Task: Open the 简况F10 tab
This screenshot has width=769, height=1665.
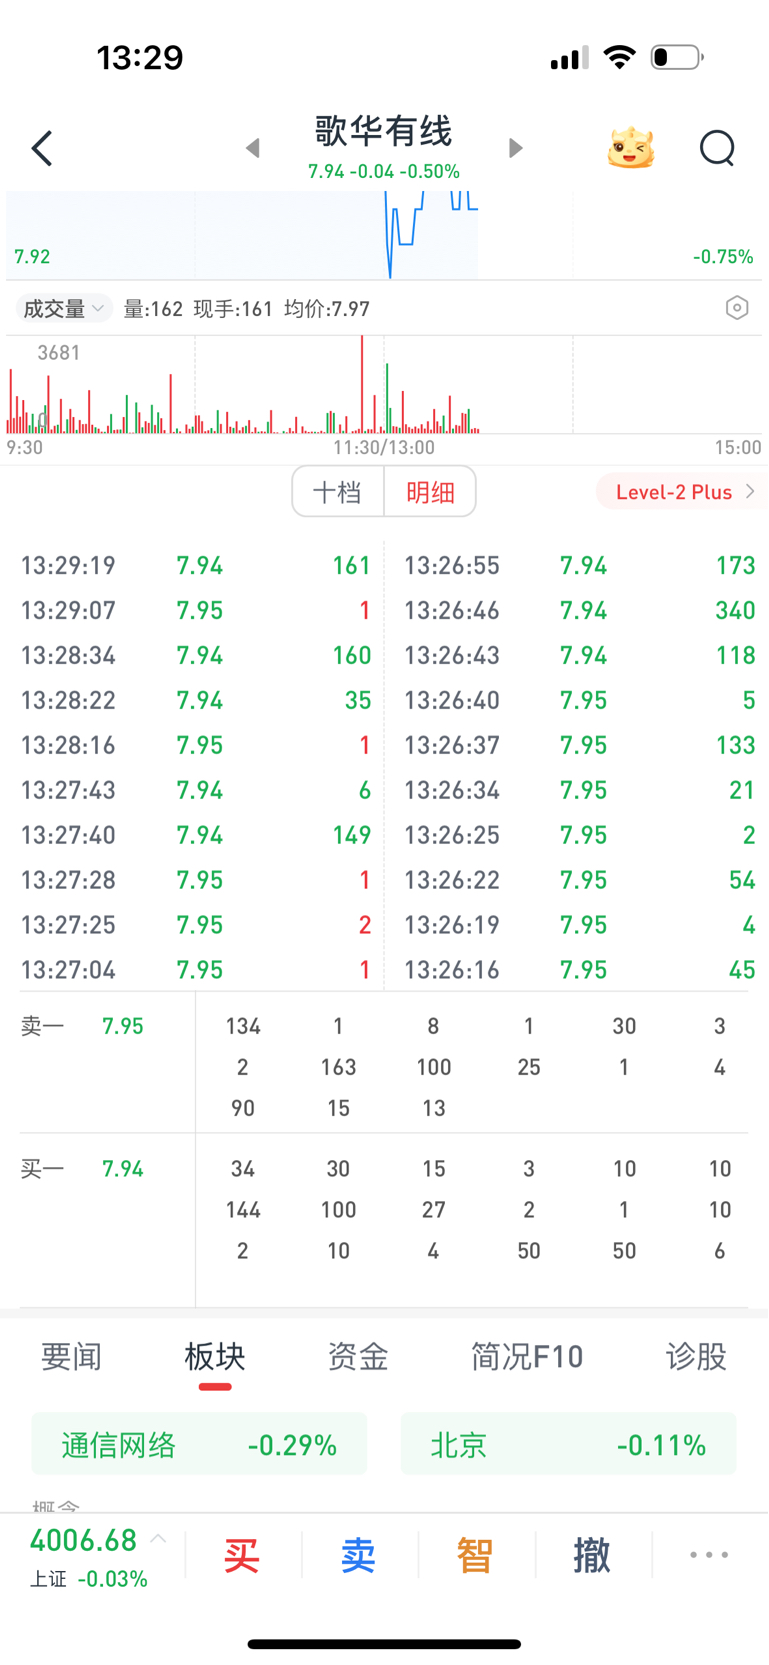Action: coord(527,1357)
